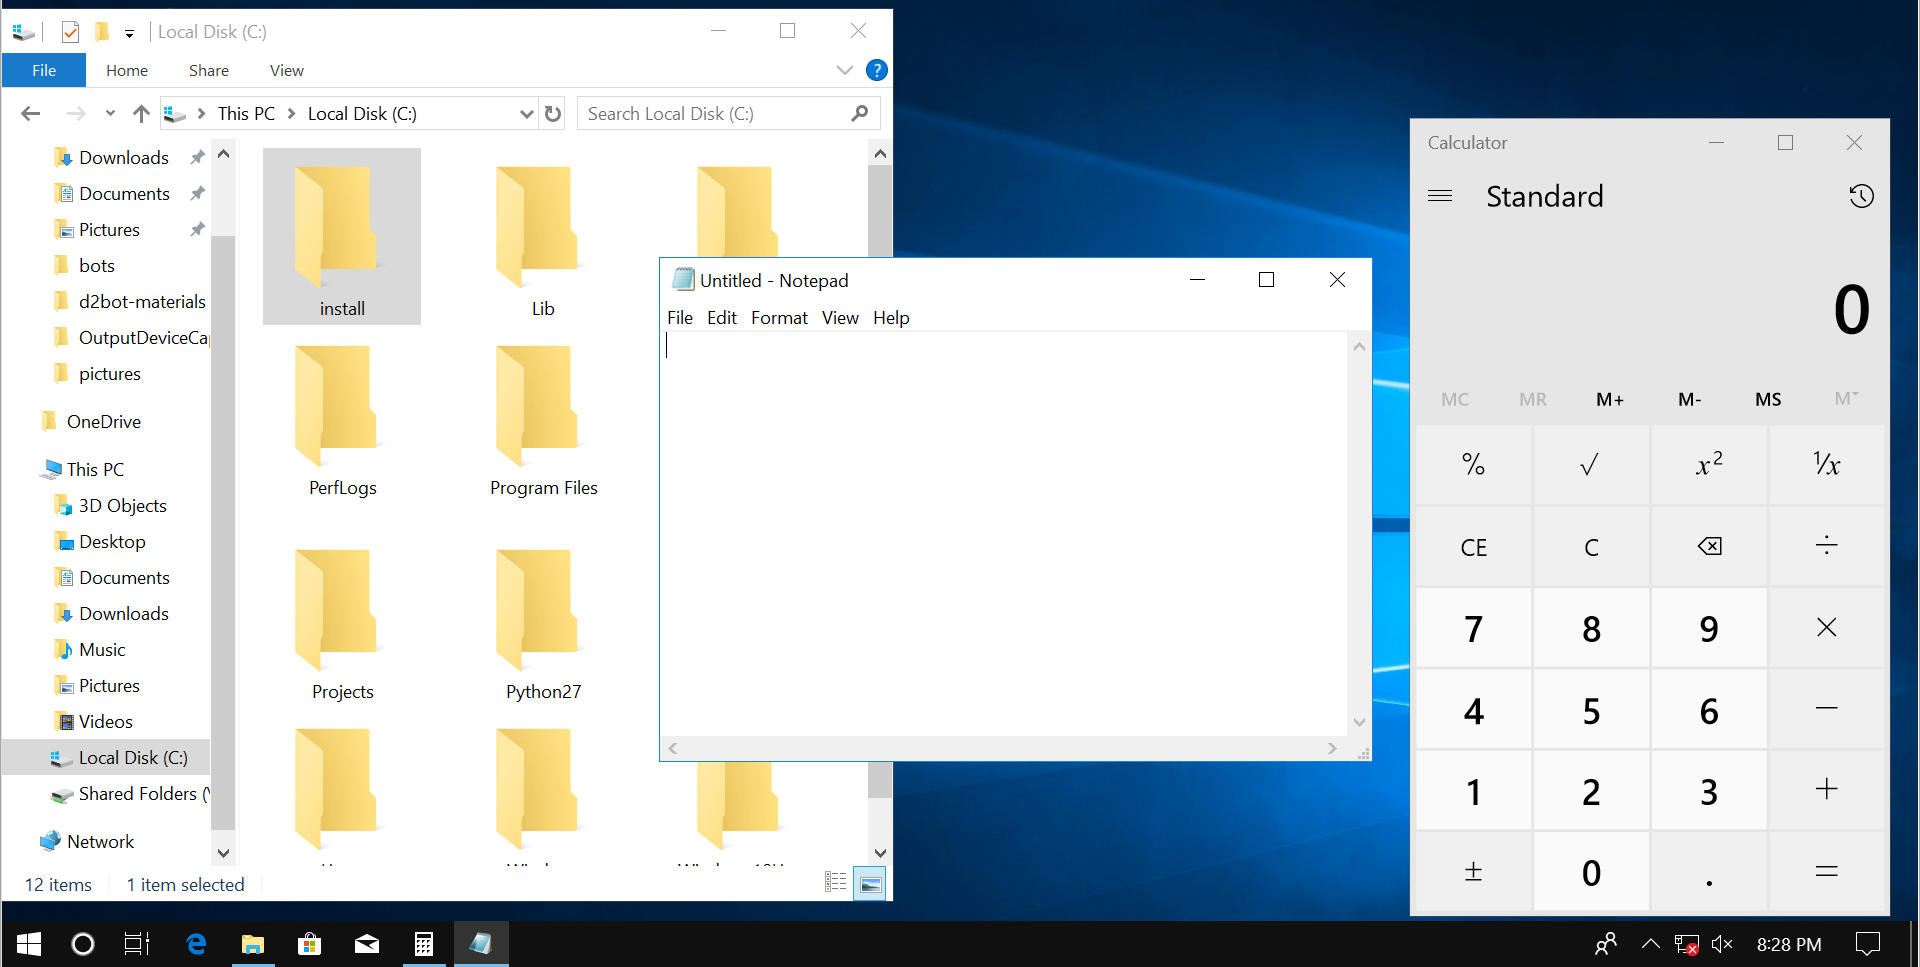Toggle the plus/minus sign in Calculator
Image resolution: width=1920 pixels, height=967 pixels.
click(1473, 872)
